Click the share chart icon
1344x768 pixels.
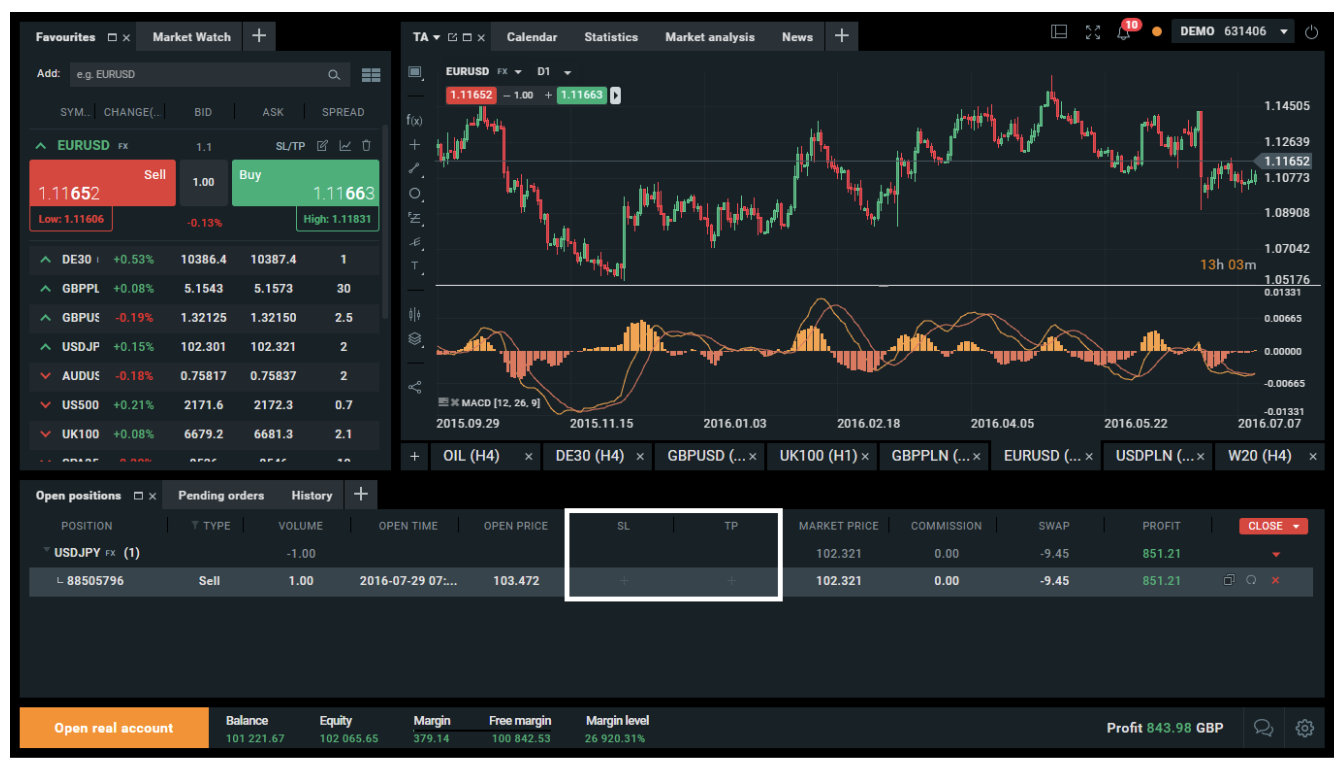tap(415, 387)
